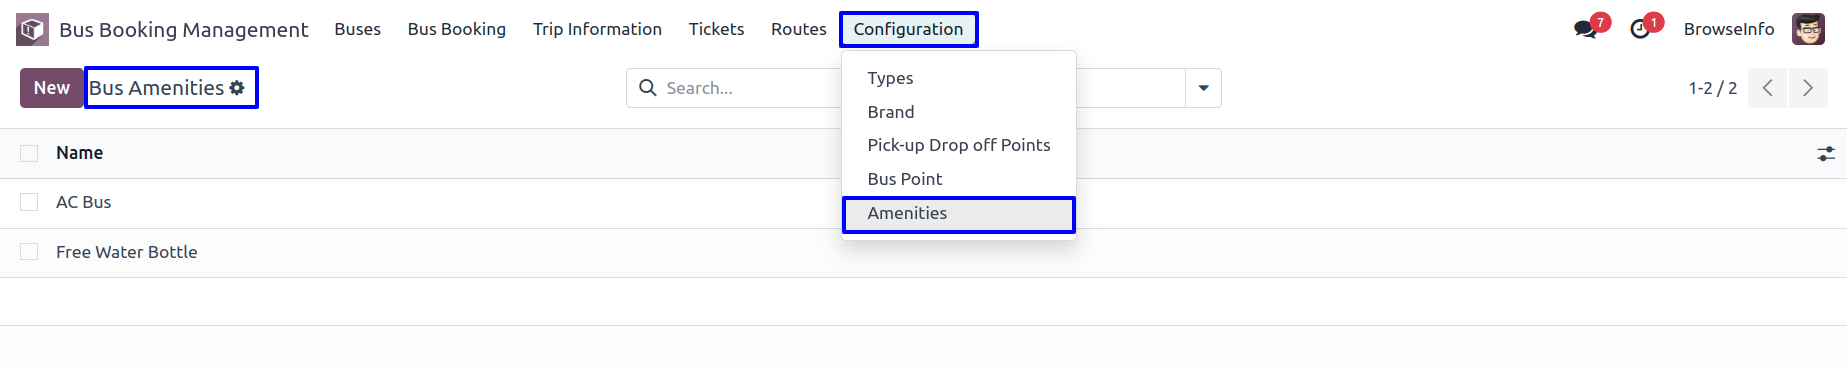
Task: Tick the select-all checkbox beside Name
Action: (x=29, y=153)
